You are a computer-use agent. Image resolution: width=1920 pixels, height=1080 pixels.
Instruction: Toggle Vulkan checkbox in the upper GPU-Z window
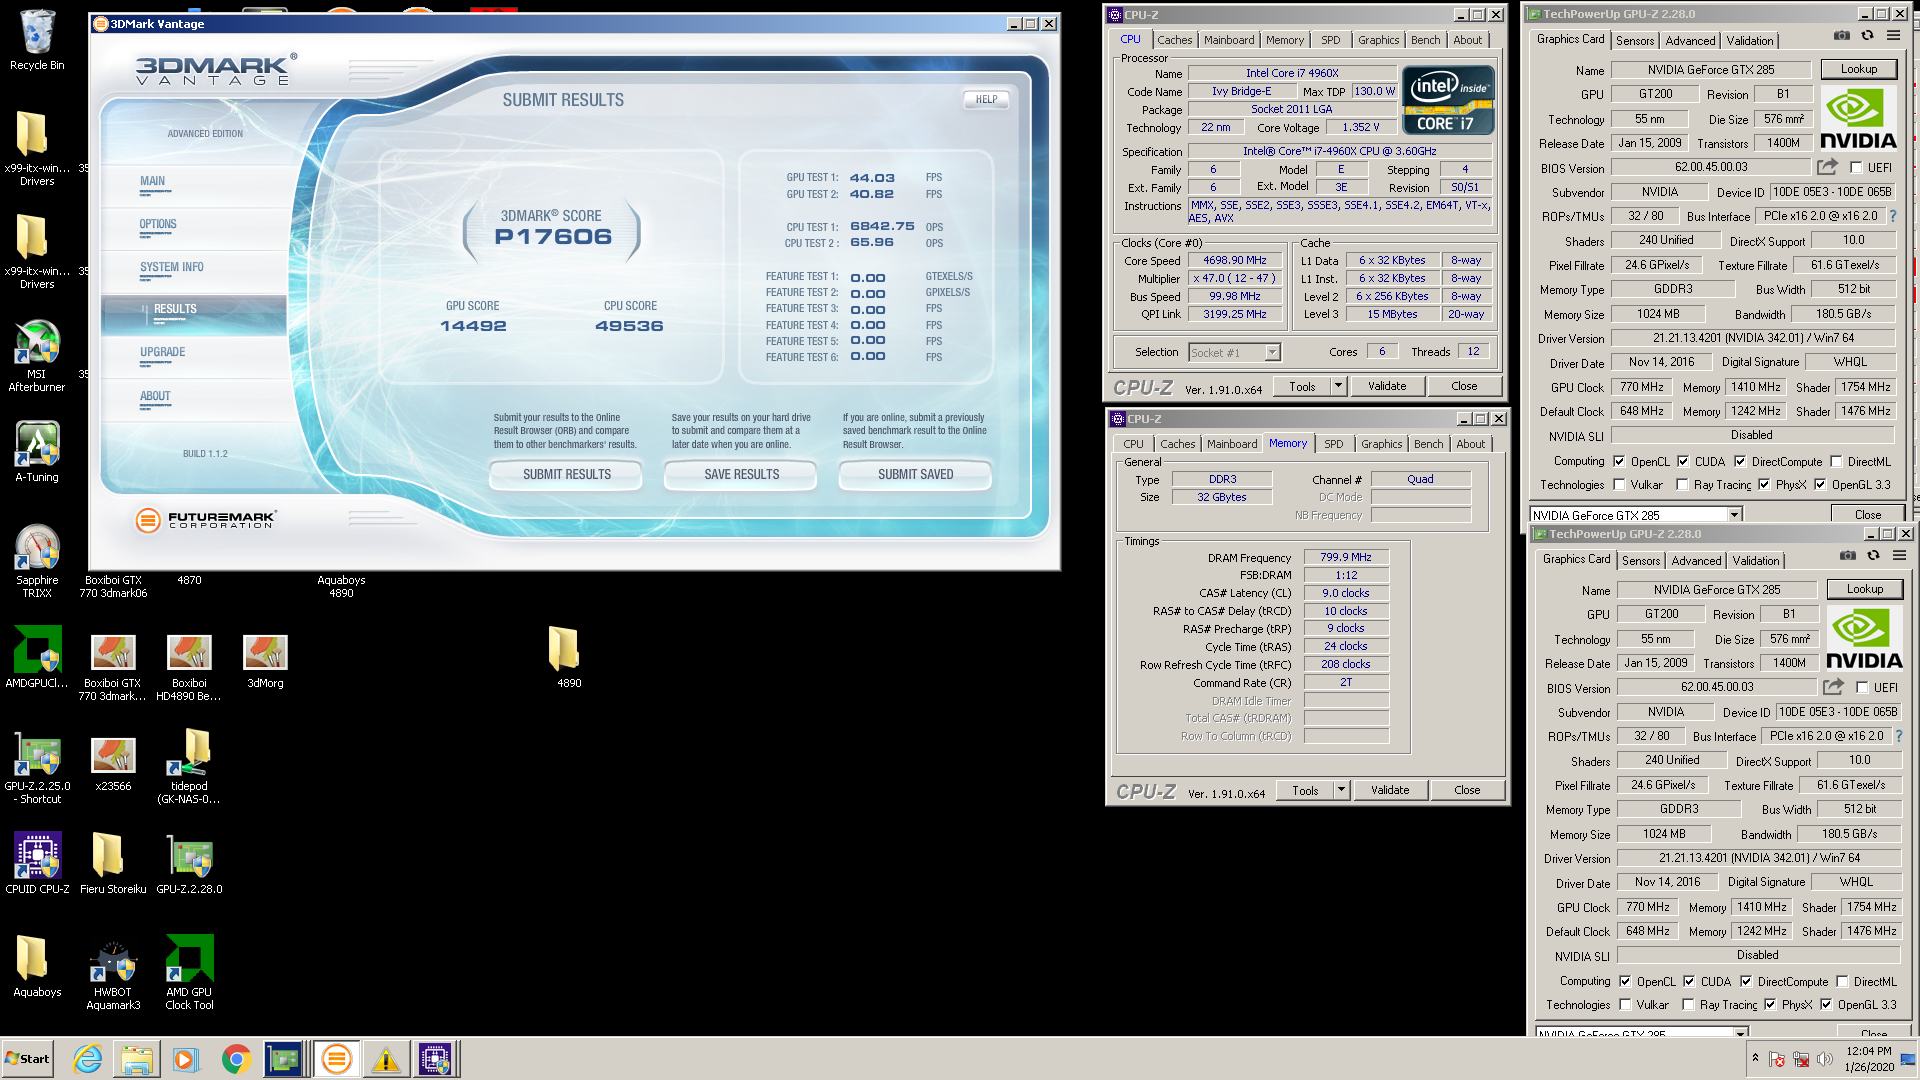click(1619, 485)
